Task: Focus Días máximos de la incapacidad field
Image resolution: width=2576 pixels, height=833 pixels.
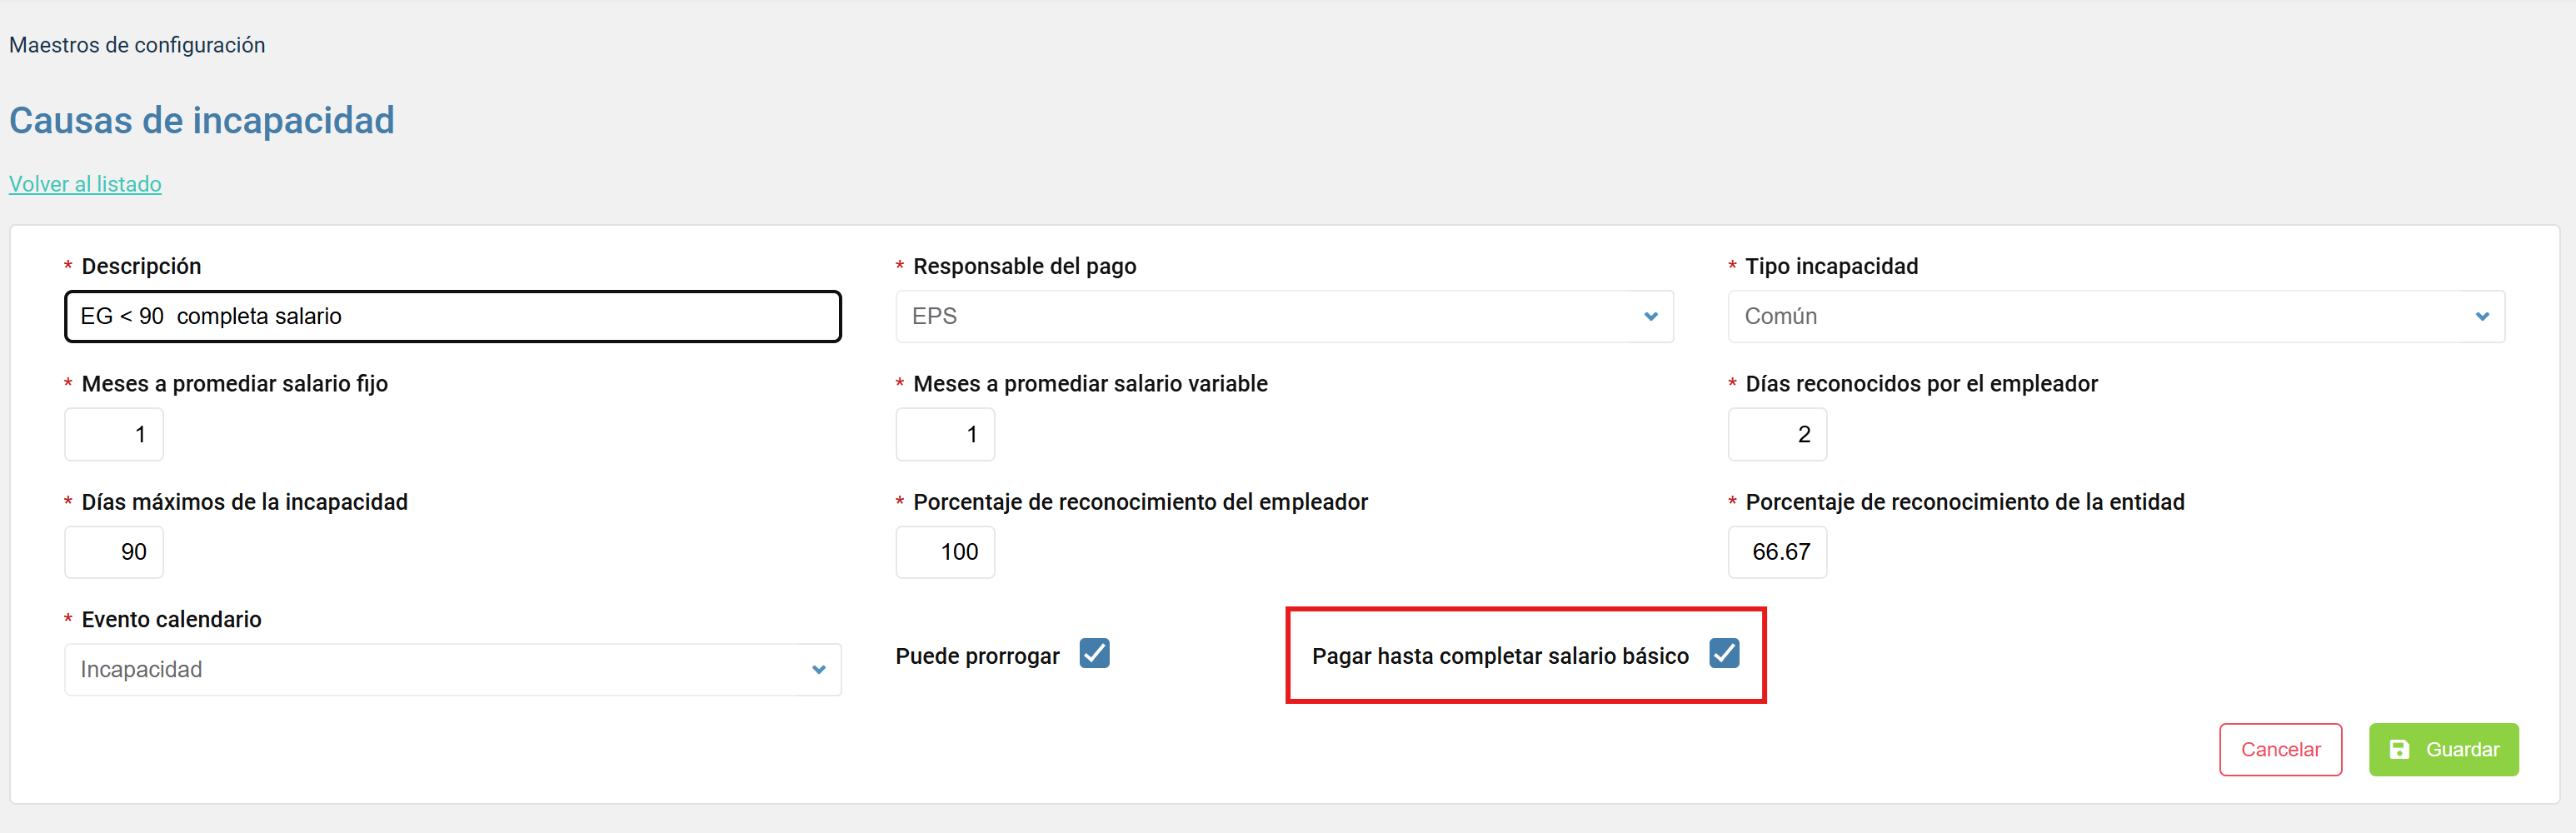Action: pyautogui.click(x=114, y=552)
